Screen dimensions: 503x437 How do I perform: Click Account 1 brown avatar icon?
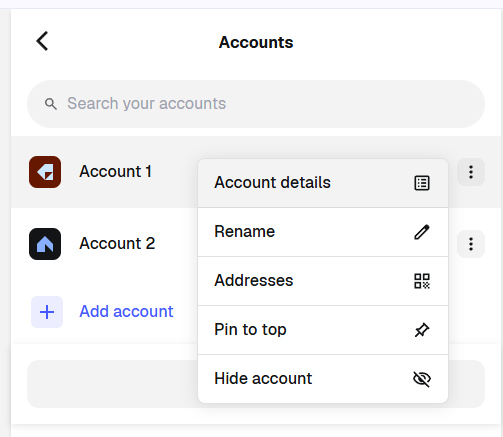[x=45, y=172]
